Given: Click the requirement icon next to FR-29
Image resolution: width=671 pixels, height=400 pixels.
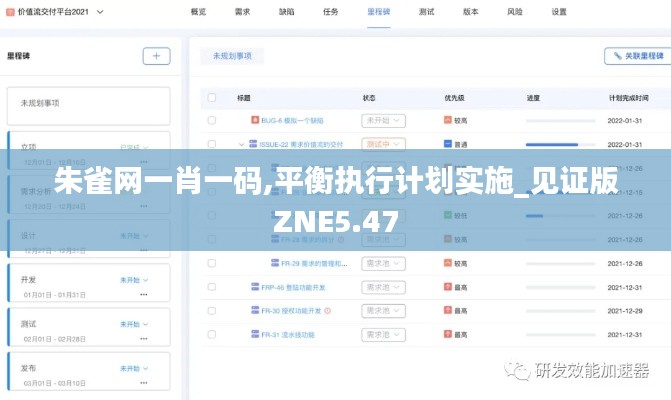Looking at the screenshot, I should pyautogui.click(x=275, y=263).
